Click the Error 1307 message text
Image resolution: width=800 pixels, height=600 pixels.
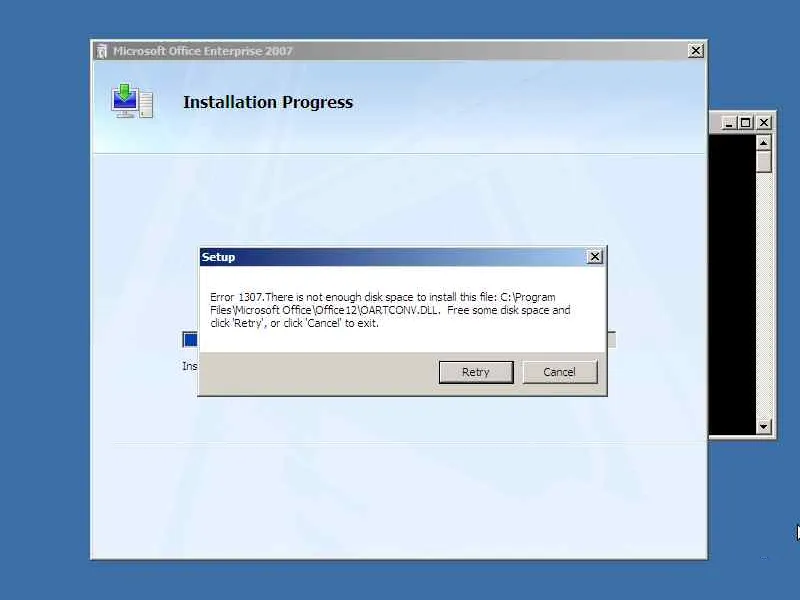pos(390,310)
